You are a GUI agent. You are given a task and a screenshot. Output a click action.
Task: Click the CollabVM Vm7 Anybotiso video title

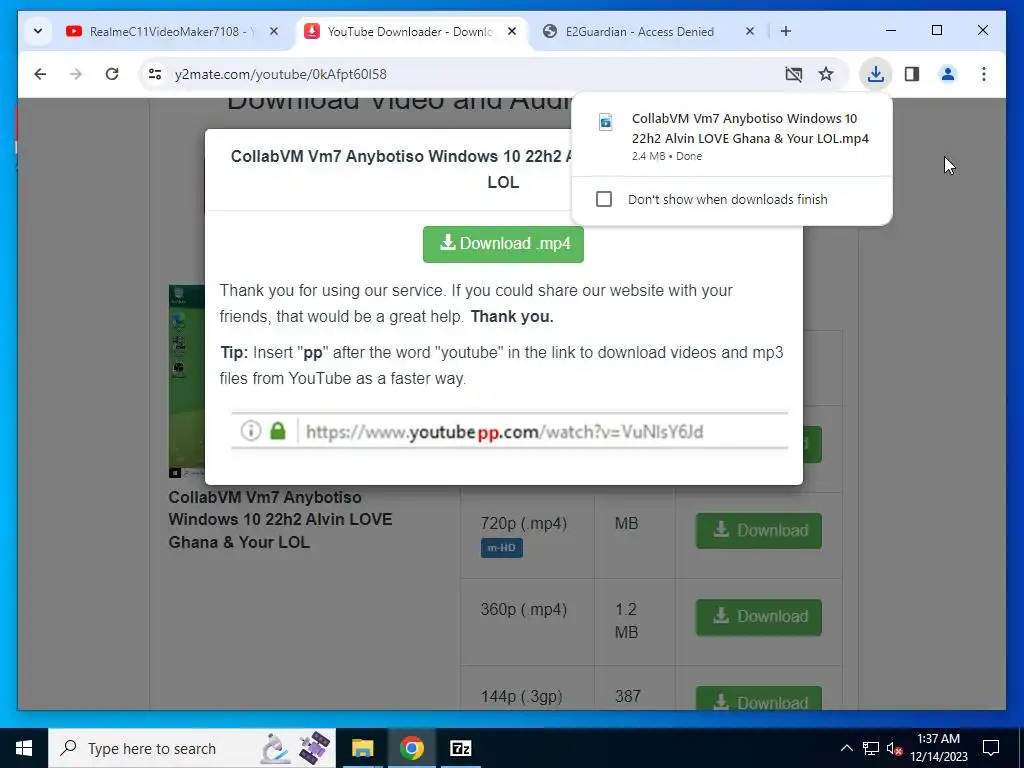(x=280, y=520)
